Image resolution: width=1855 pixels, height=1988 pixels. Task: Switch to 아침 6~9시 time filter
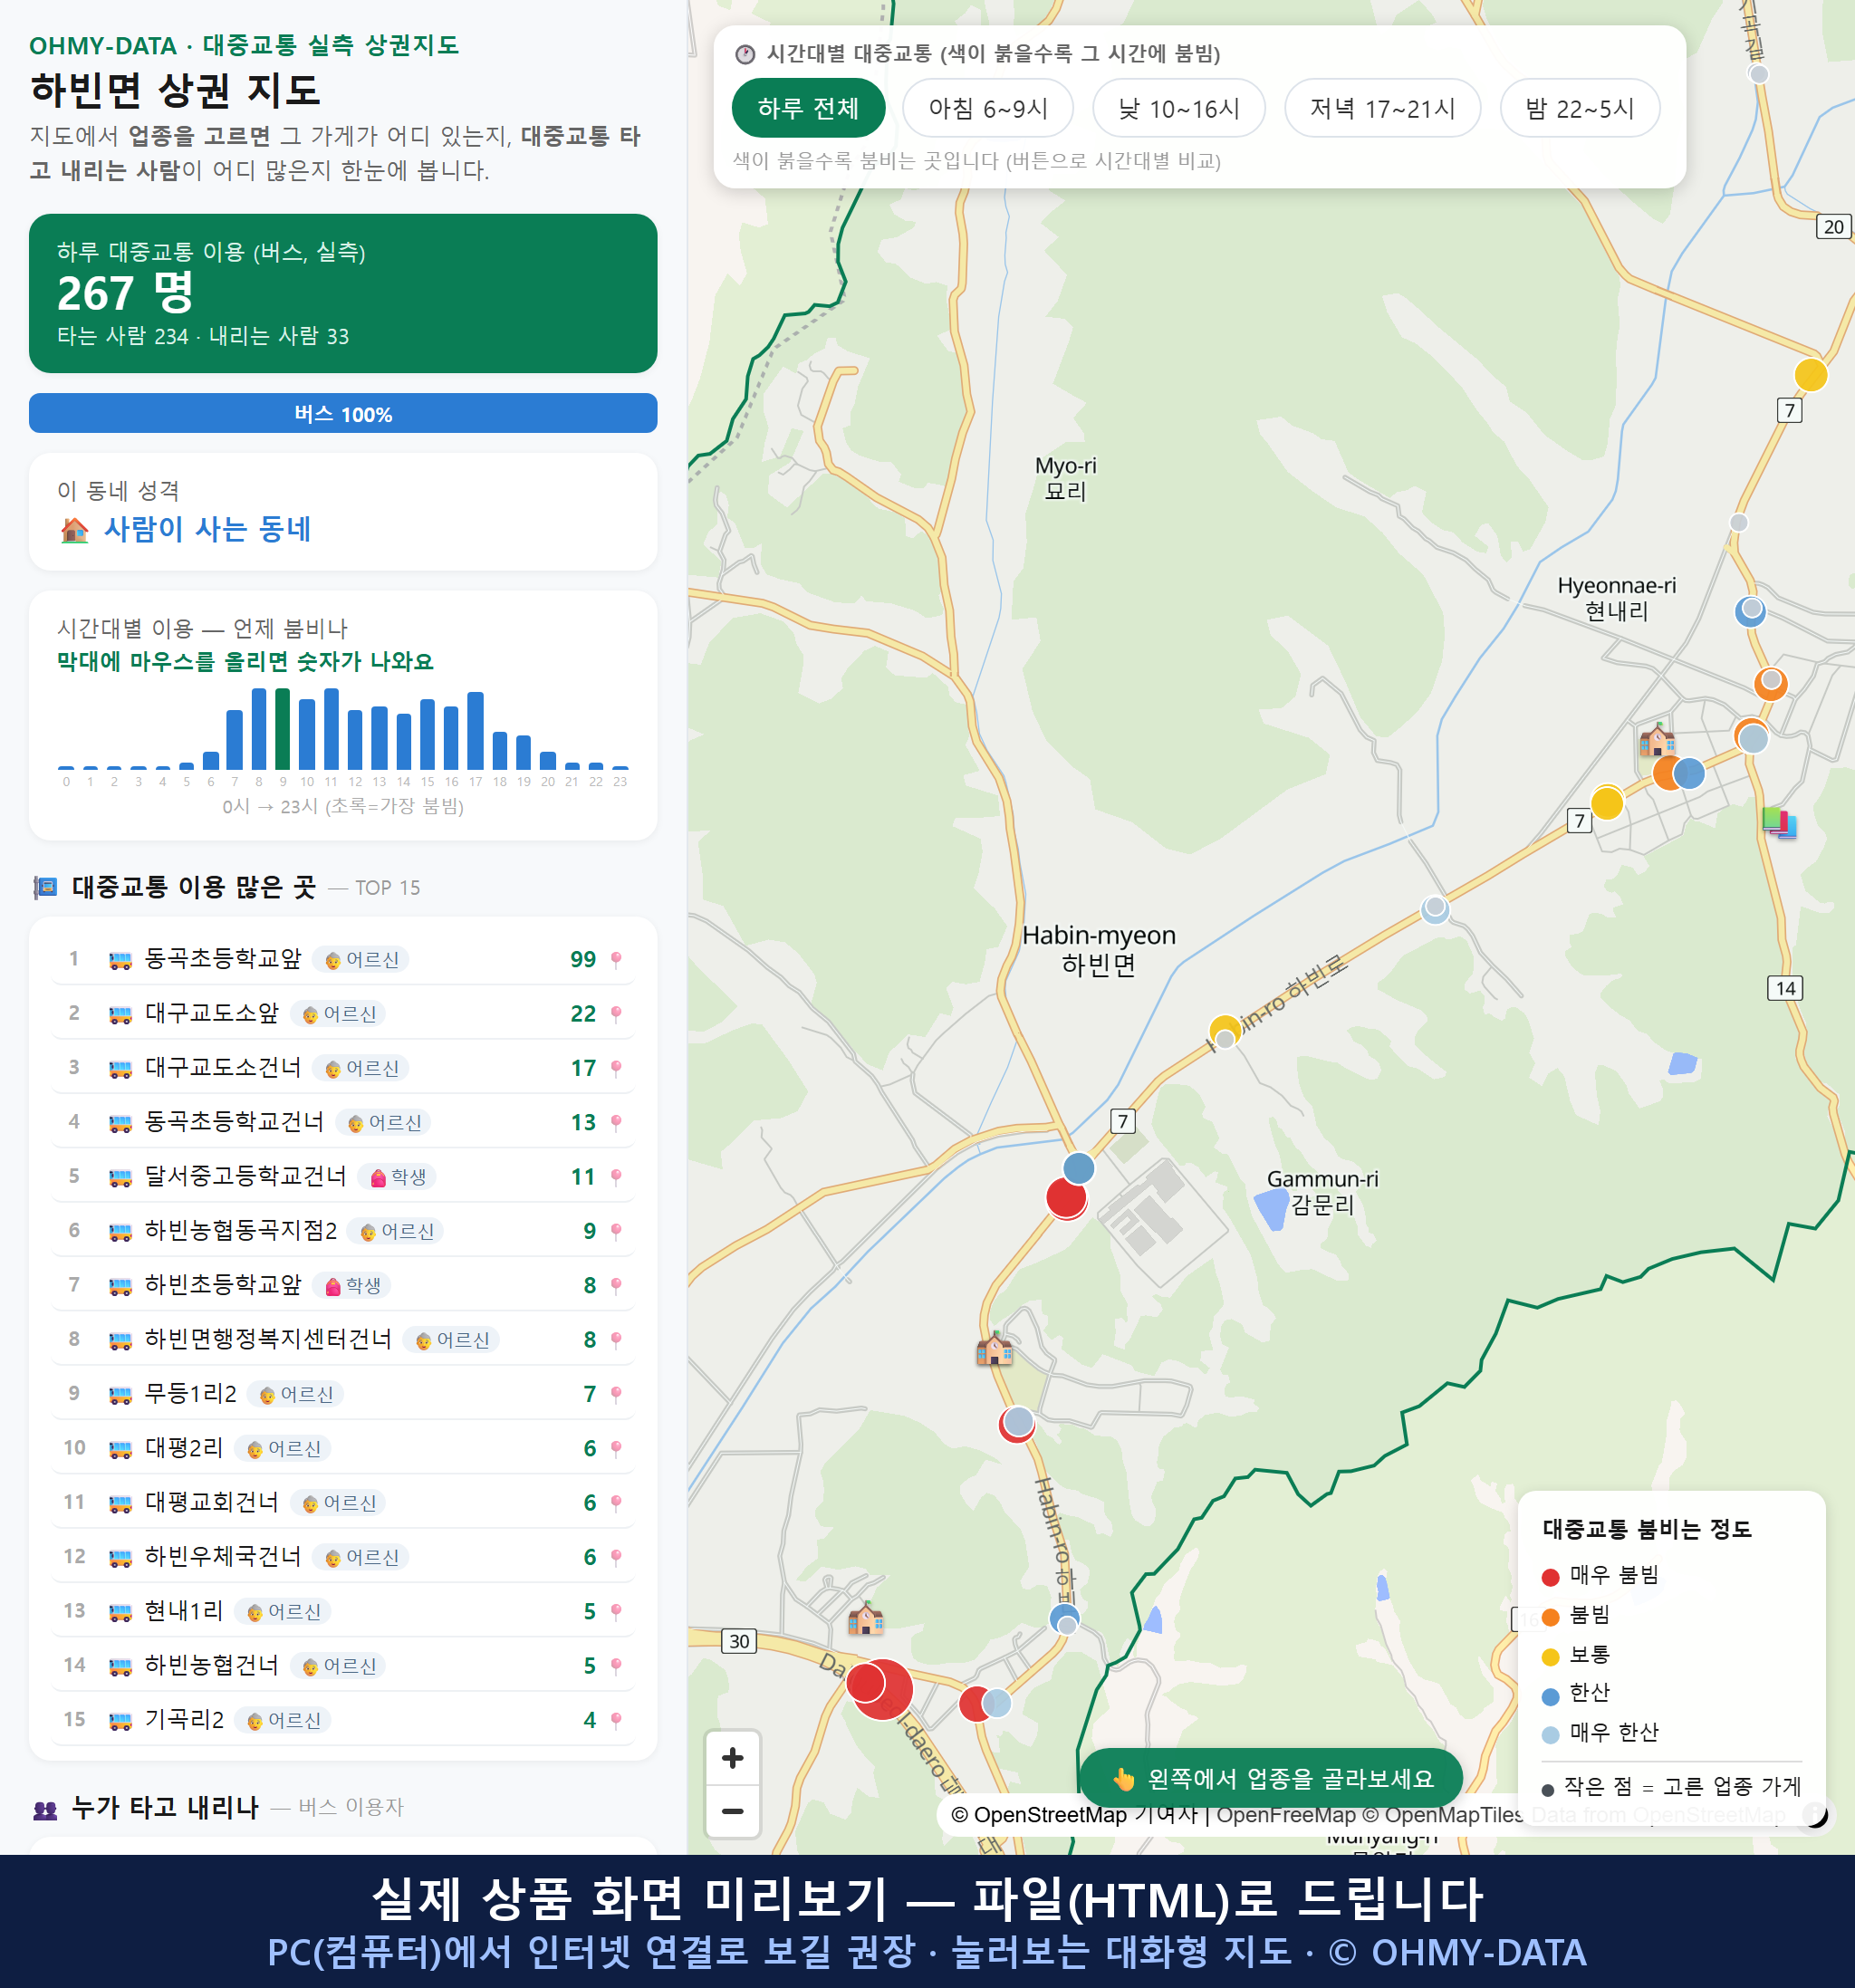(987, 108)
